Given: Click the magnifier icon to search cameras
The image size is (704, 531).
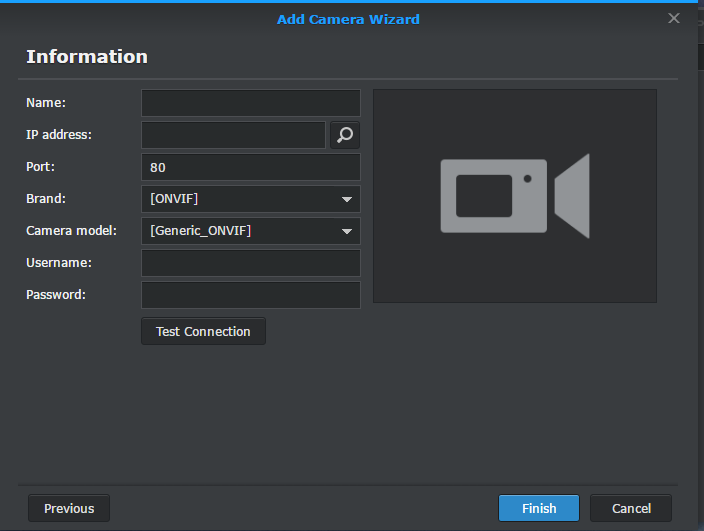Looking at the screenshot, I should click(345, 135).
